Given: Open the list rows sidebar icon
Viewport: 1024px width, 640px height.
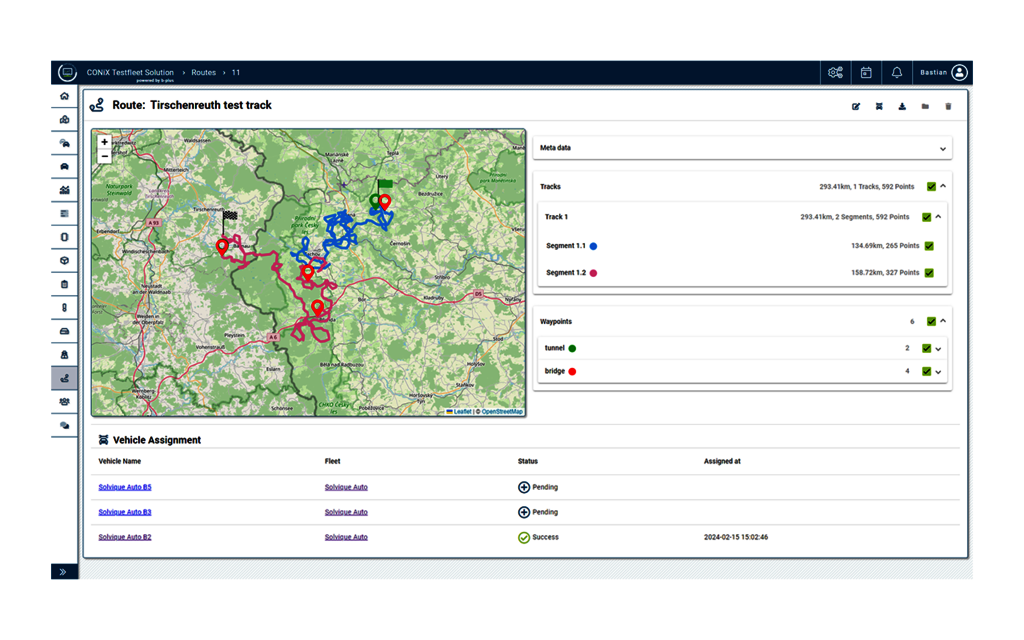Looking at the screenshot, I should pyautogui.click(x=64, y=214).
